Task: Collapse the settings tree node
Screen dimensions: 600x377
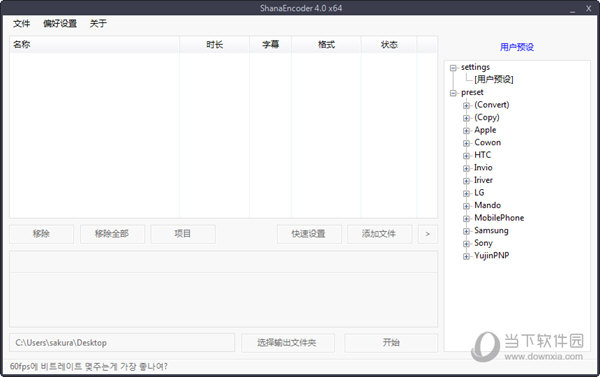Action: 453,68
